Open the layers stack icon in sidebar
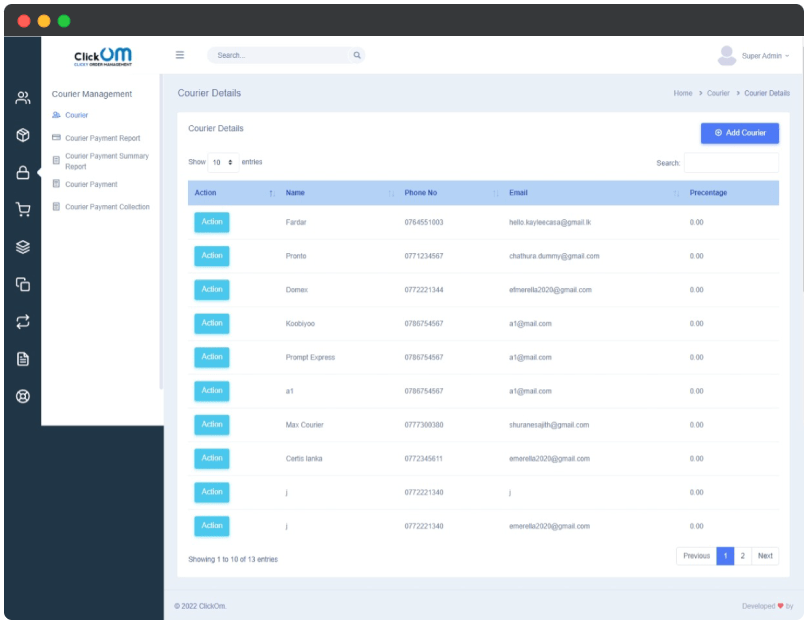Image resolution: width=808 pixels, height=624 pixels. (x=23, y=247)
